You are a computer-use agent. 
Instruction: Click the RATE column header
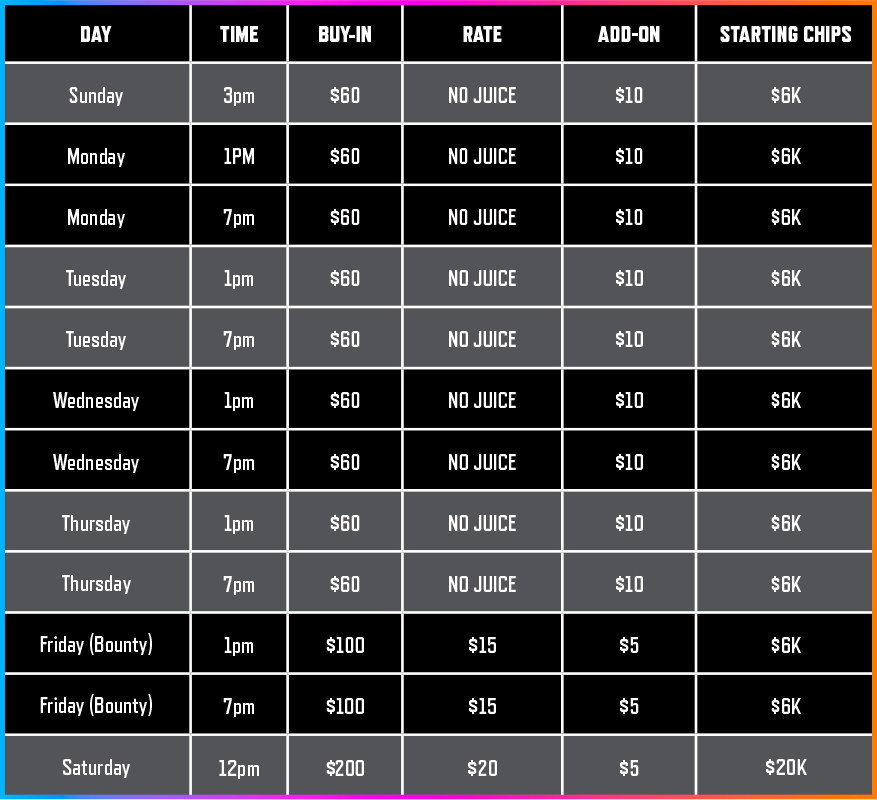coord(482,34)
